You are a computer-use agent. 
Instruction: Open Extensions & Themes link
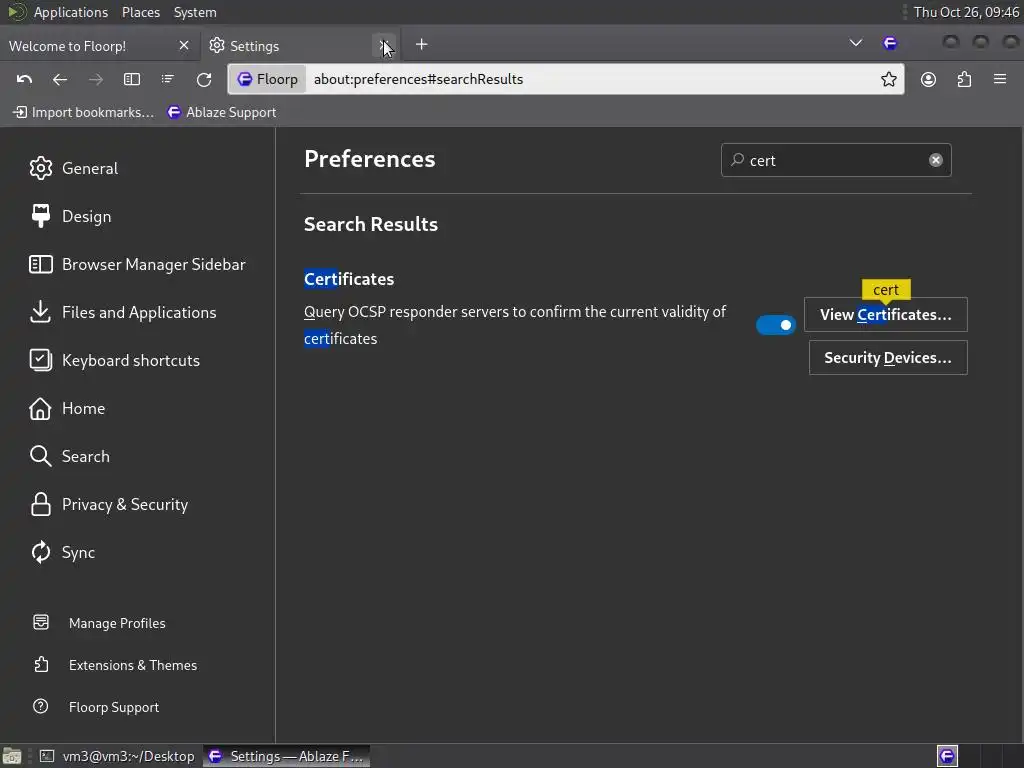pyautogui.click(x=114, y=665)
